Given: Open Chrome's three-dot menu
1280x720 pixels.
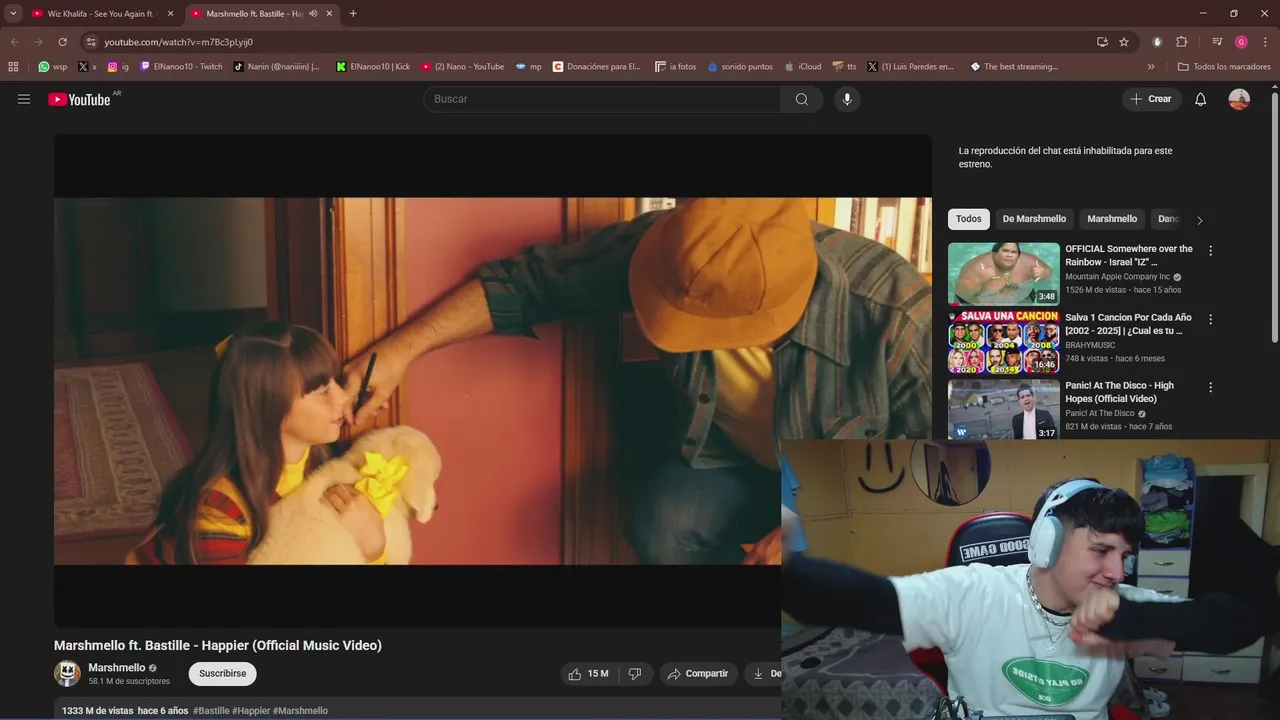Looking at the screenshot, I should coord(1266,42).
